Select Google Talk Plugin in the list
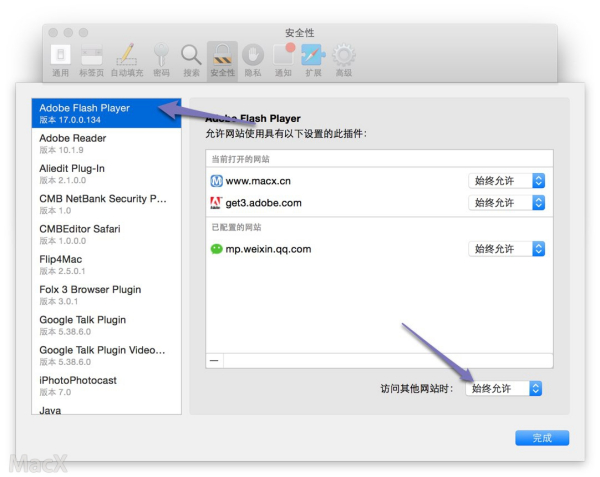Viewport: 600px width, 477px height. click(x=106, y=325)
